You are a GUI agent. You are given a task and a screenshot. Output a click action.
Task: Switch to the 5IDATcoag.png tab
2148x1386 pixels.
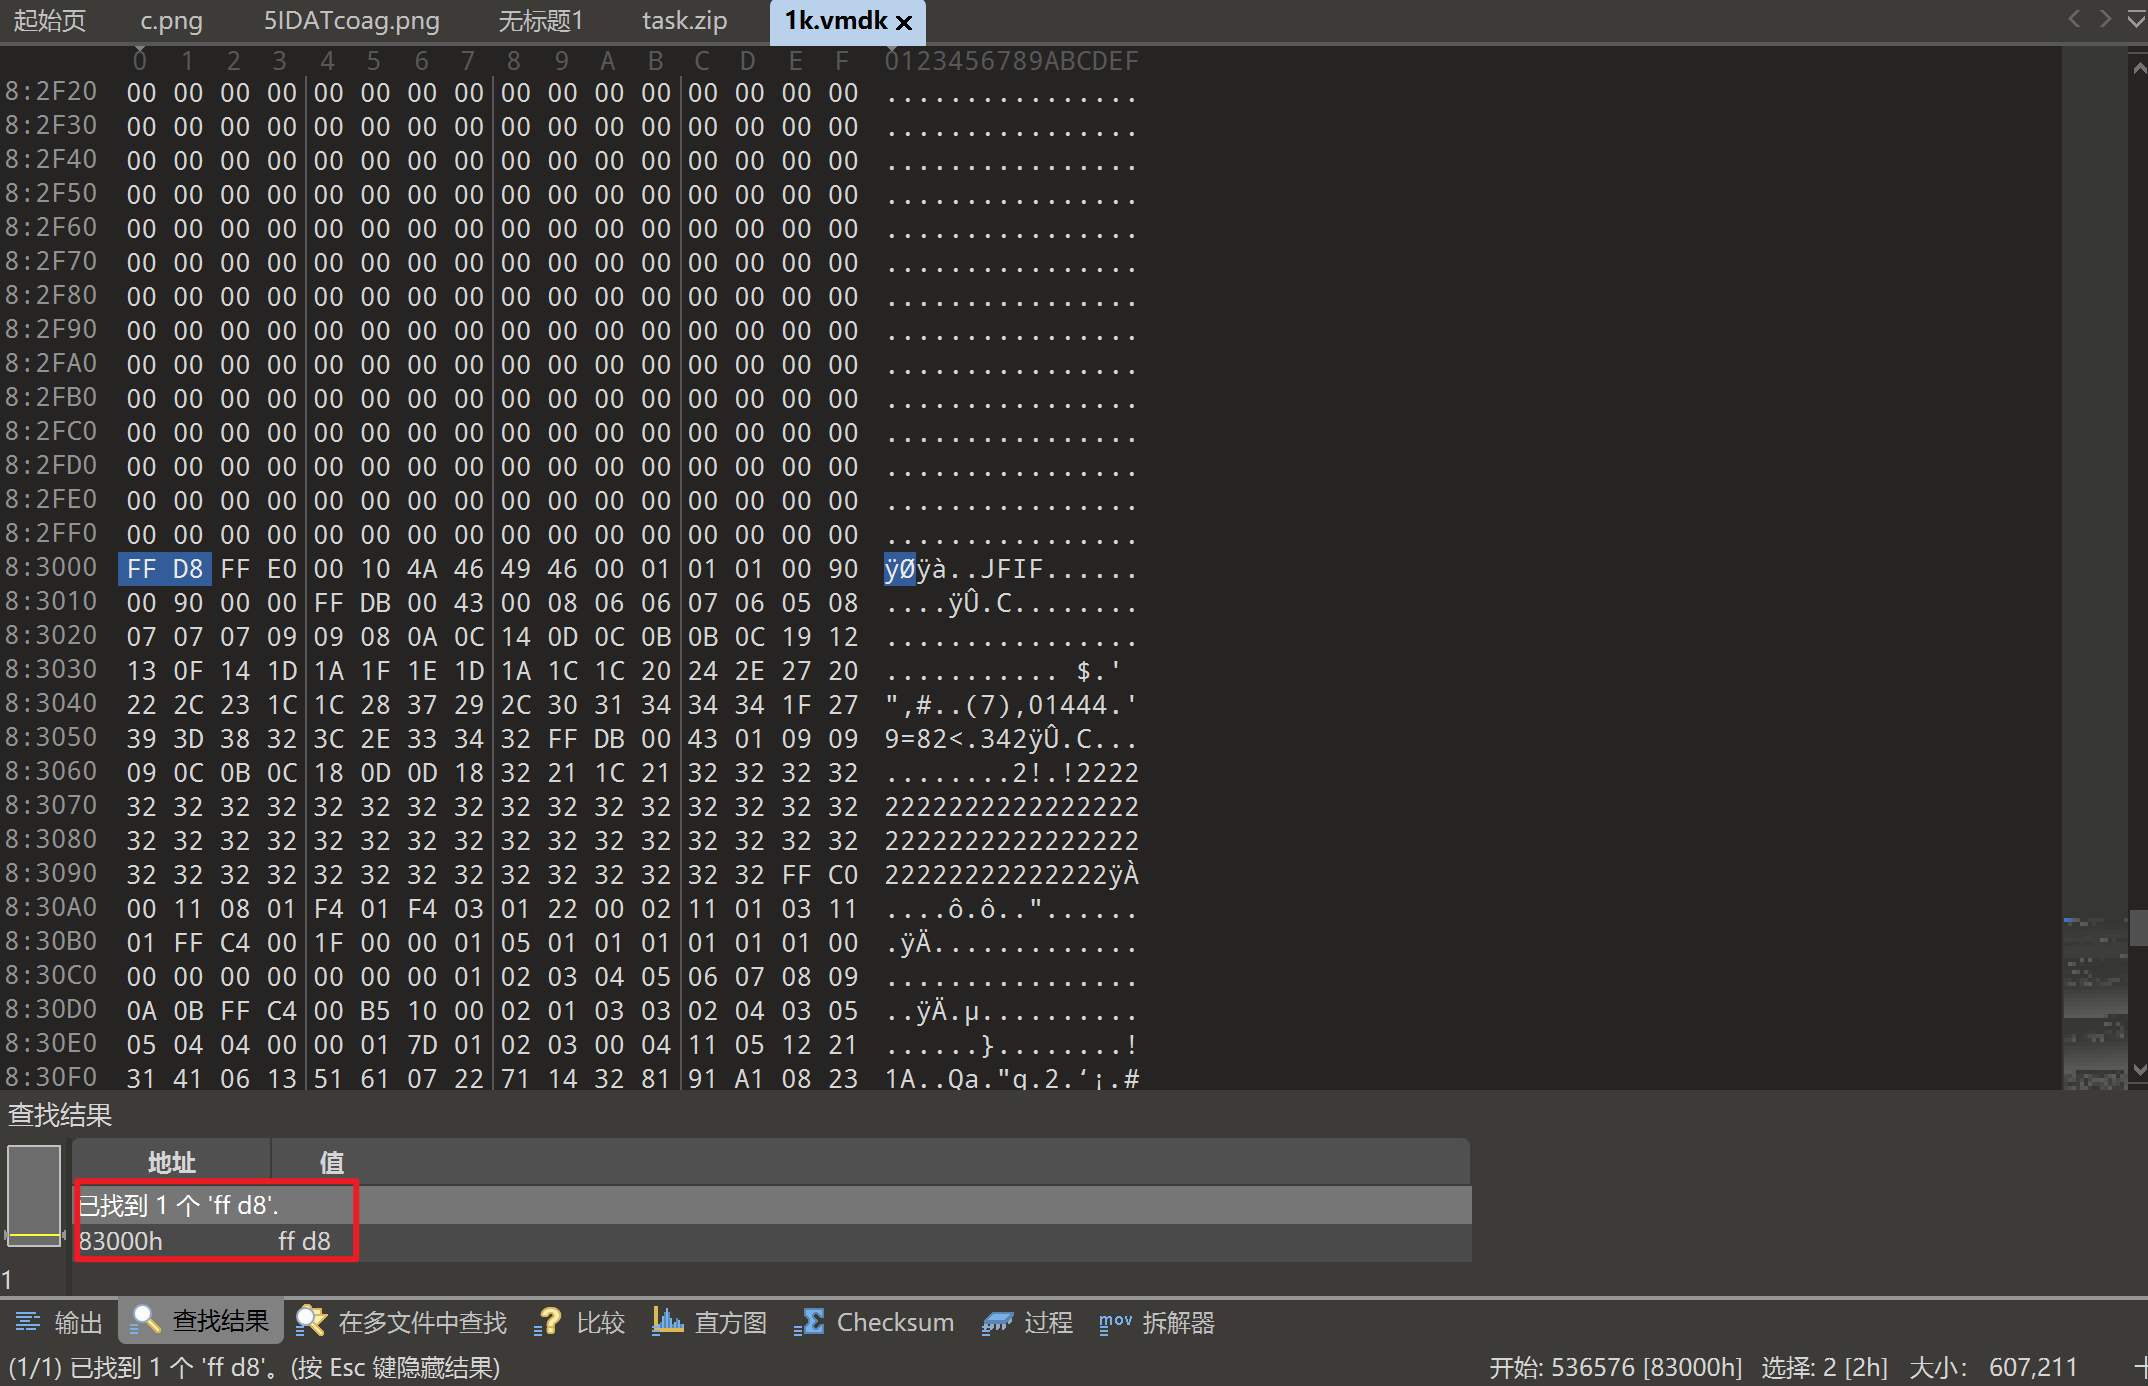point(351,21)
